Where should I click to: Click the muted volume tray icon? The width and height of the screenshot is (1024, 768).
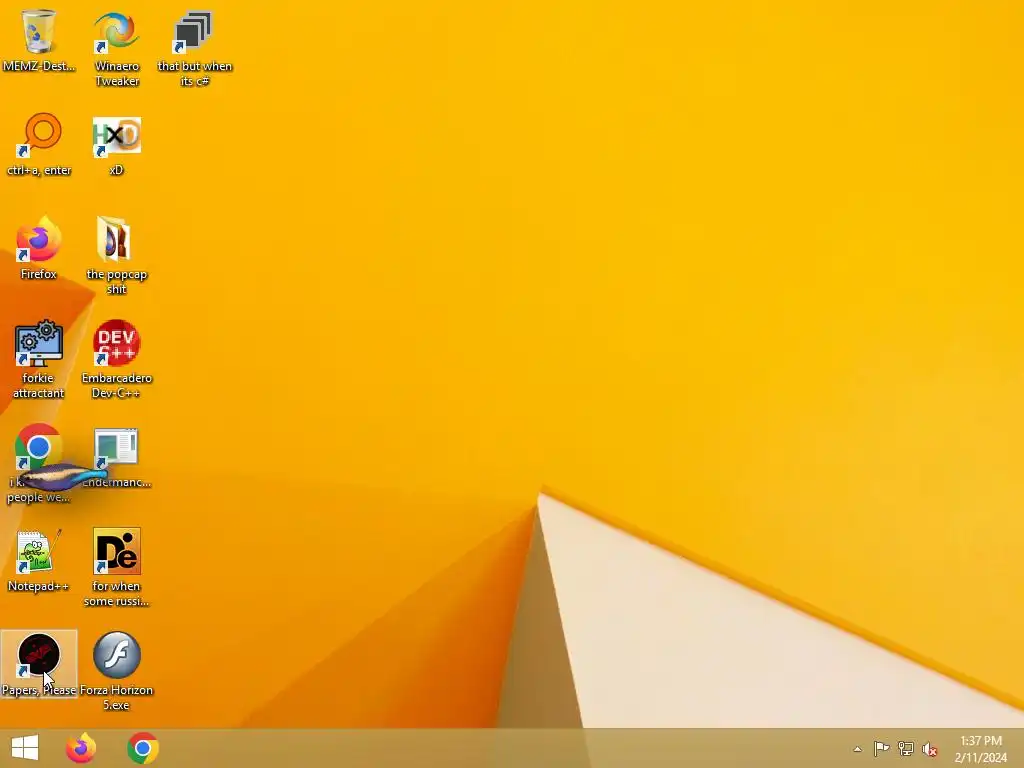tap(930, 749)
